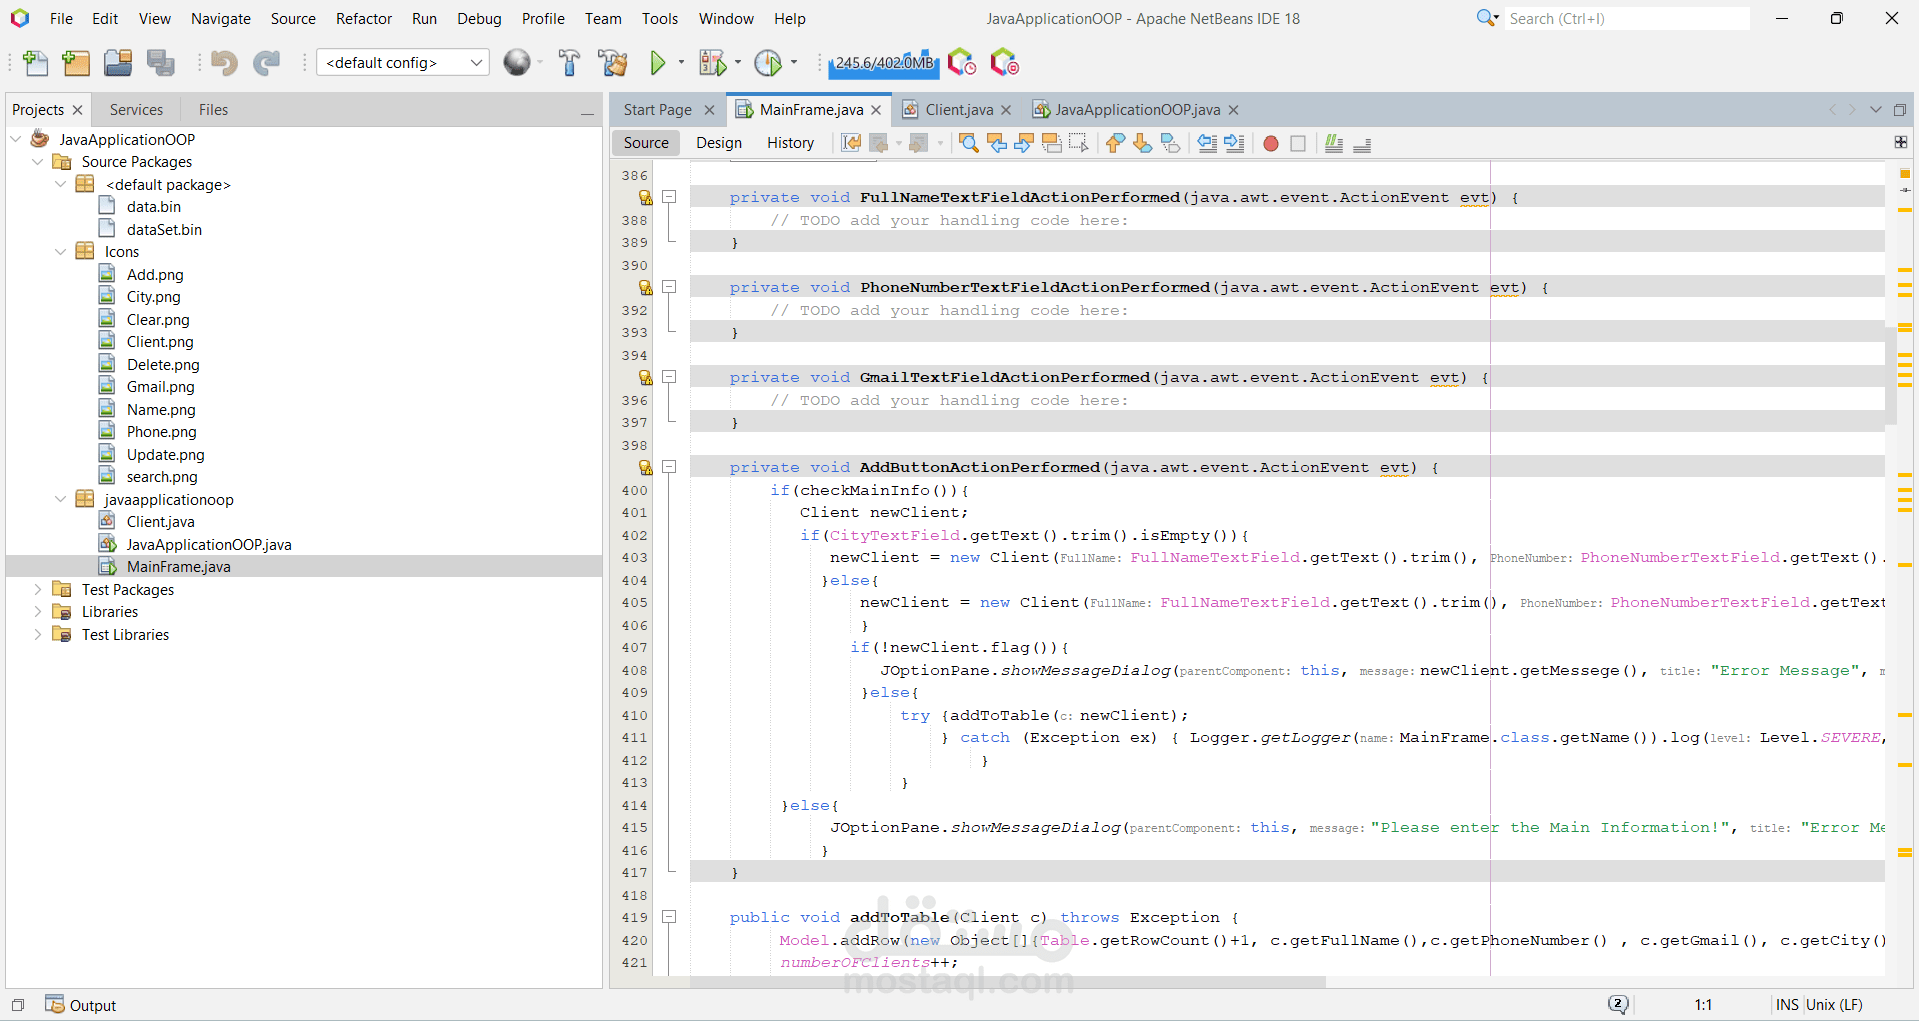Run the project with green play icon
The image size is (1919, 1021).
click(658, 63)
